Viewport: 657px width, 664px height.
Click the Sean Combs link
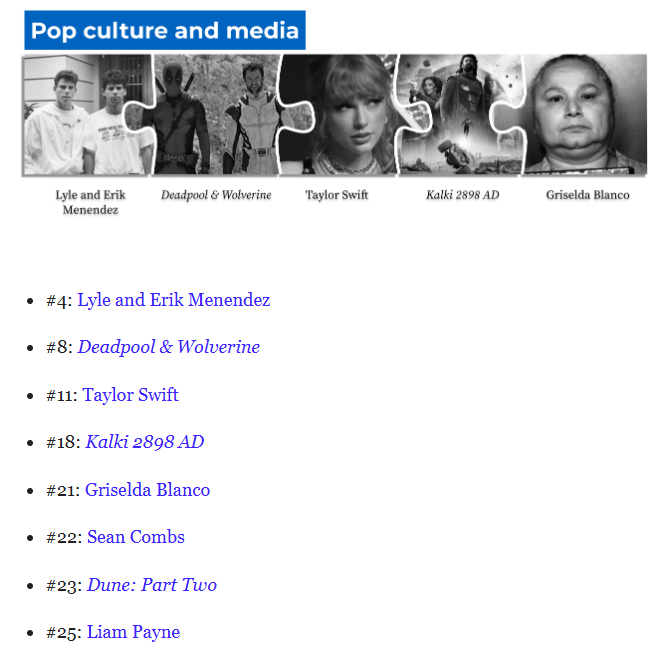(x=135, y=537)
